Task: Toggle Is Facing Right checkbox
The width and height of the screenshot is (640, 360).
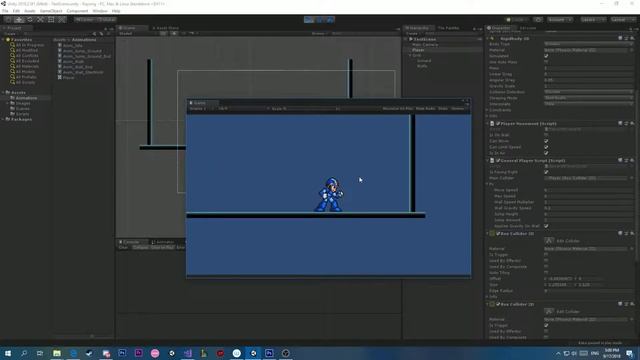Action: point(546,172)
